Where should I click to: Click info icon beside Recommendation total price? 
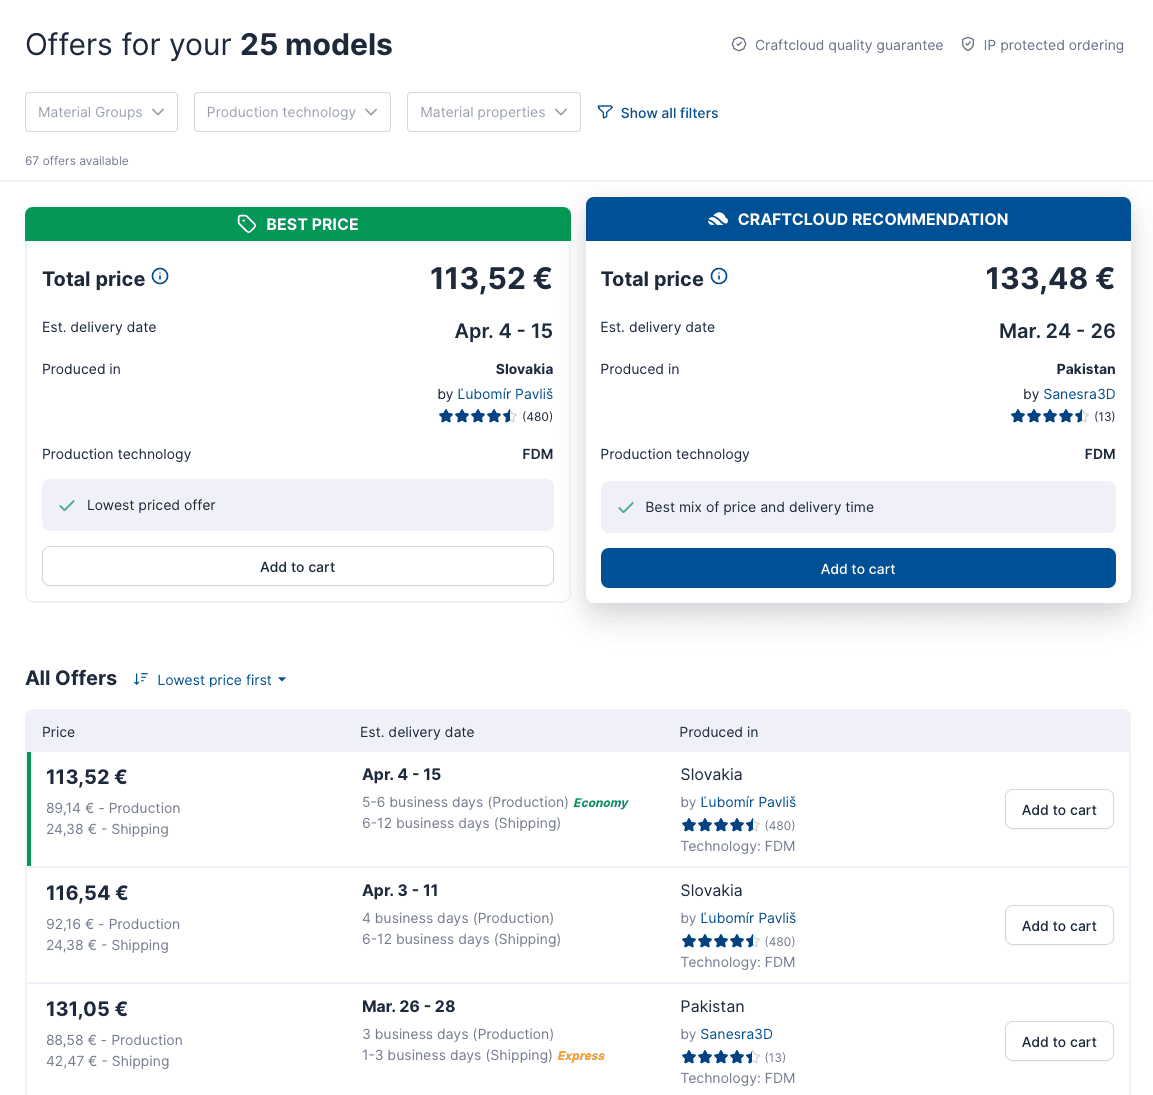pyautogui.click(x=719, y=277)
